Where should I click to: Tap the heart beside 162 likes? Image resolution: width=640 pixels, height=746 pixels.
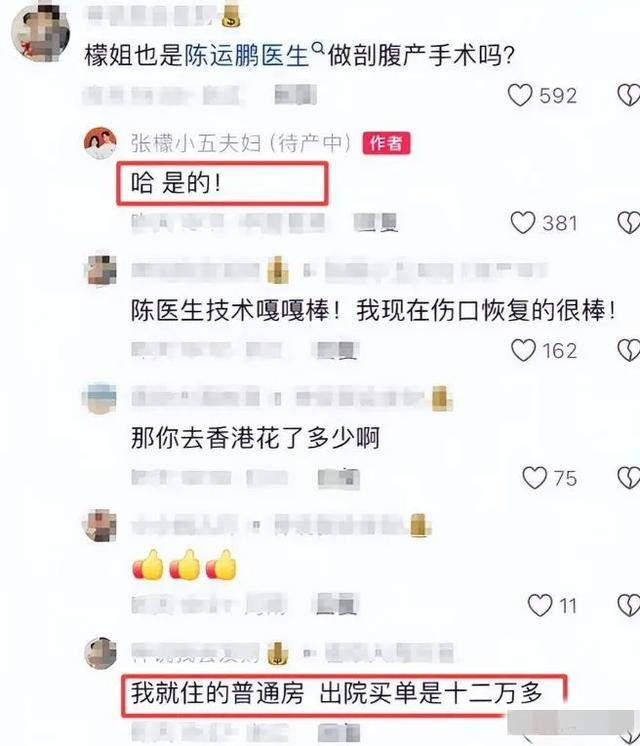(x=523, y=350)
